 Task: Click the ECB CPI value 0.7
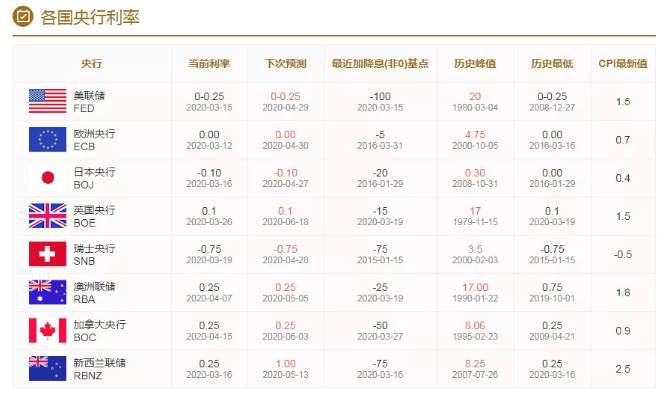(x=623, y=140)
